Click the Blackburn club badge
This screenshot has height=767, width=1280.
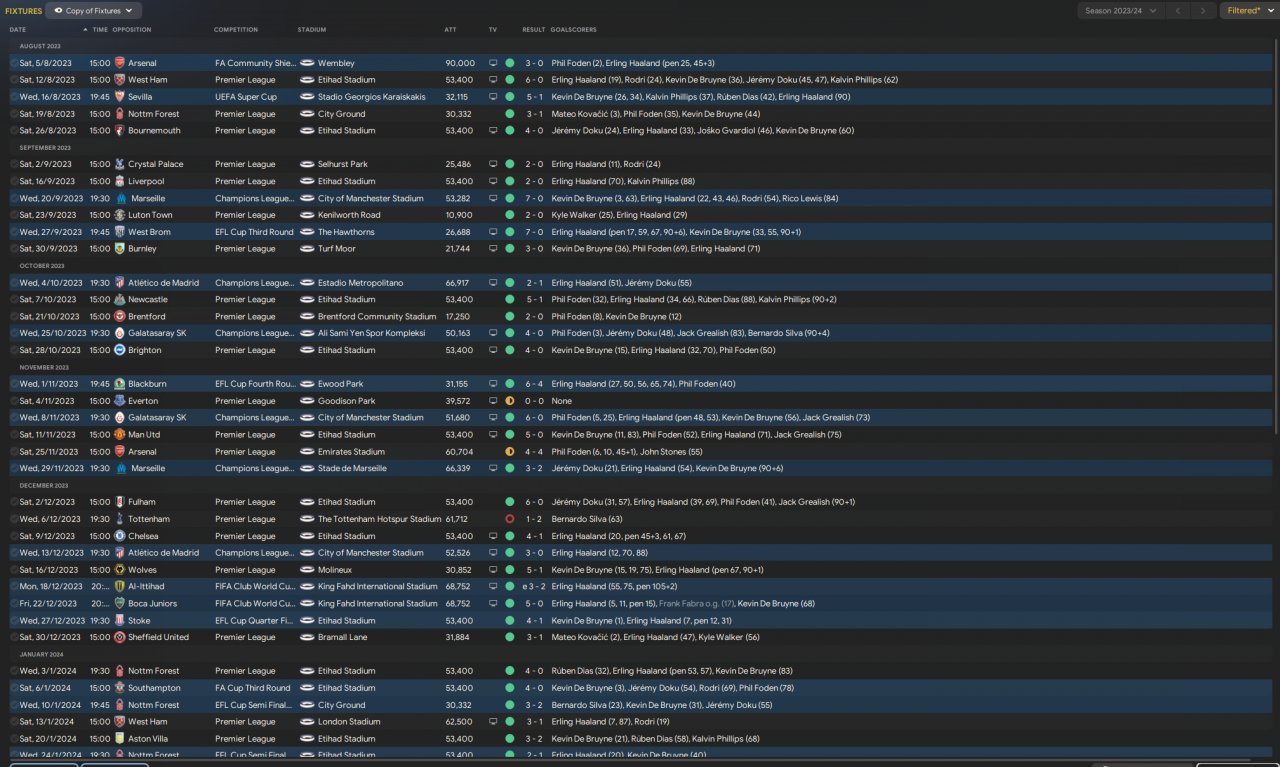[120, 384]
